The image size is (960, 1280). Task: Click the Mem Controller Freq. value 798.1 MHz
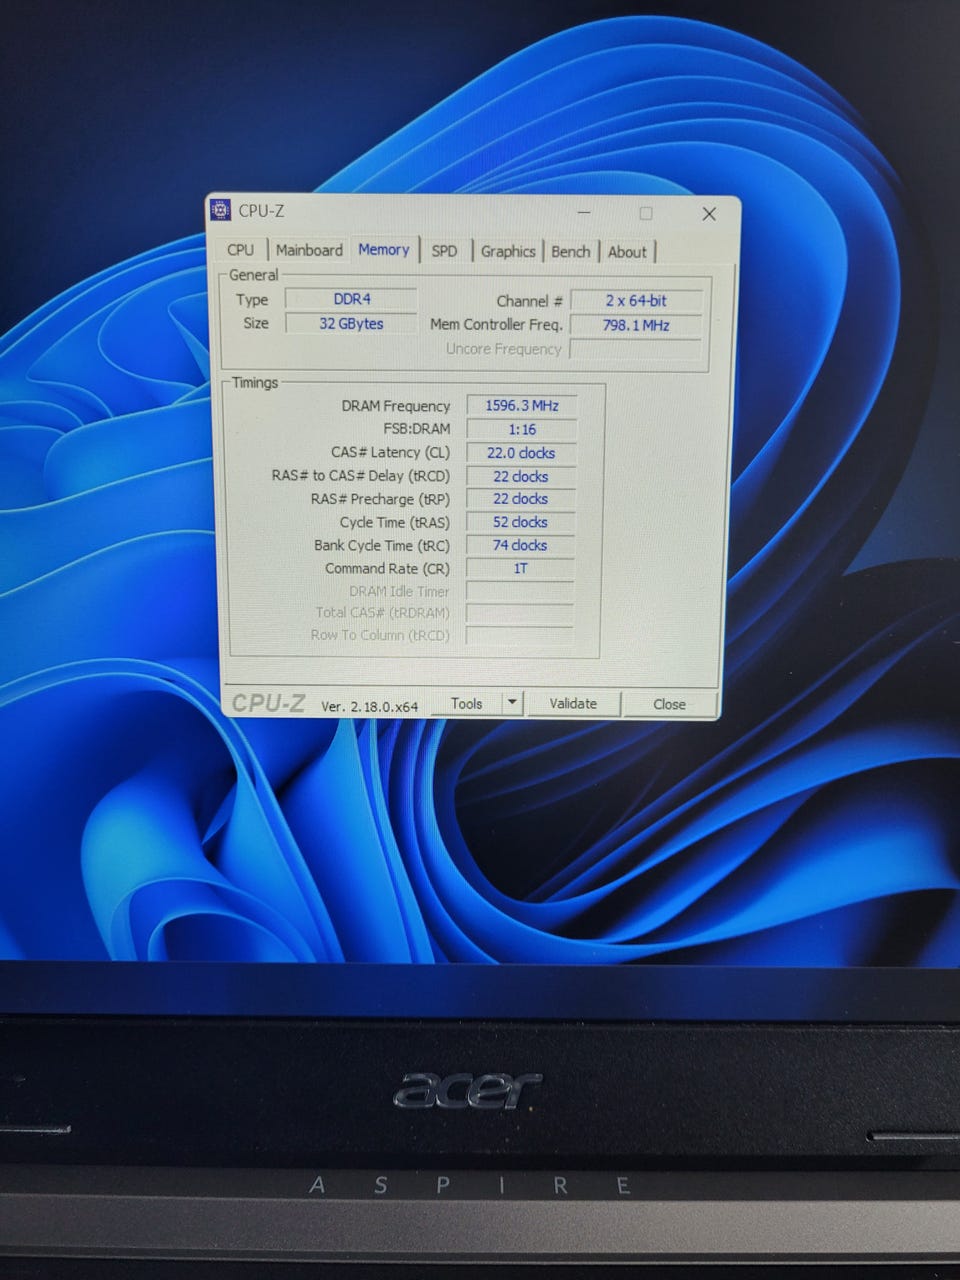(636, 325)
